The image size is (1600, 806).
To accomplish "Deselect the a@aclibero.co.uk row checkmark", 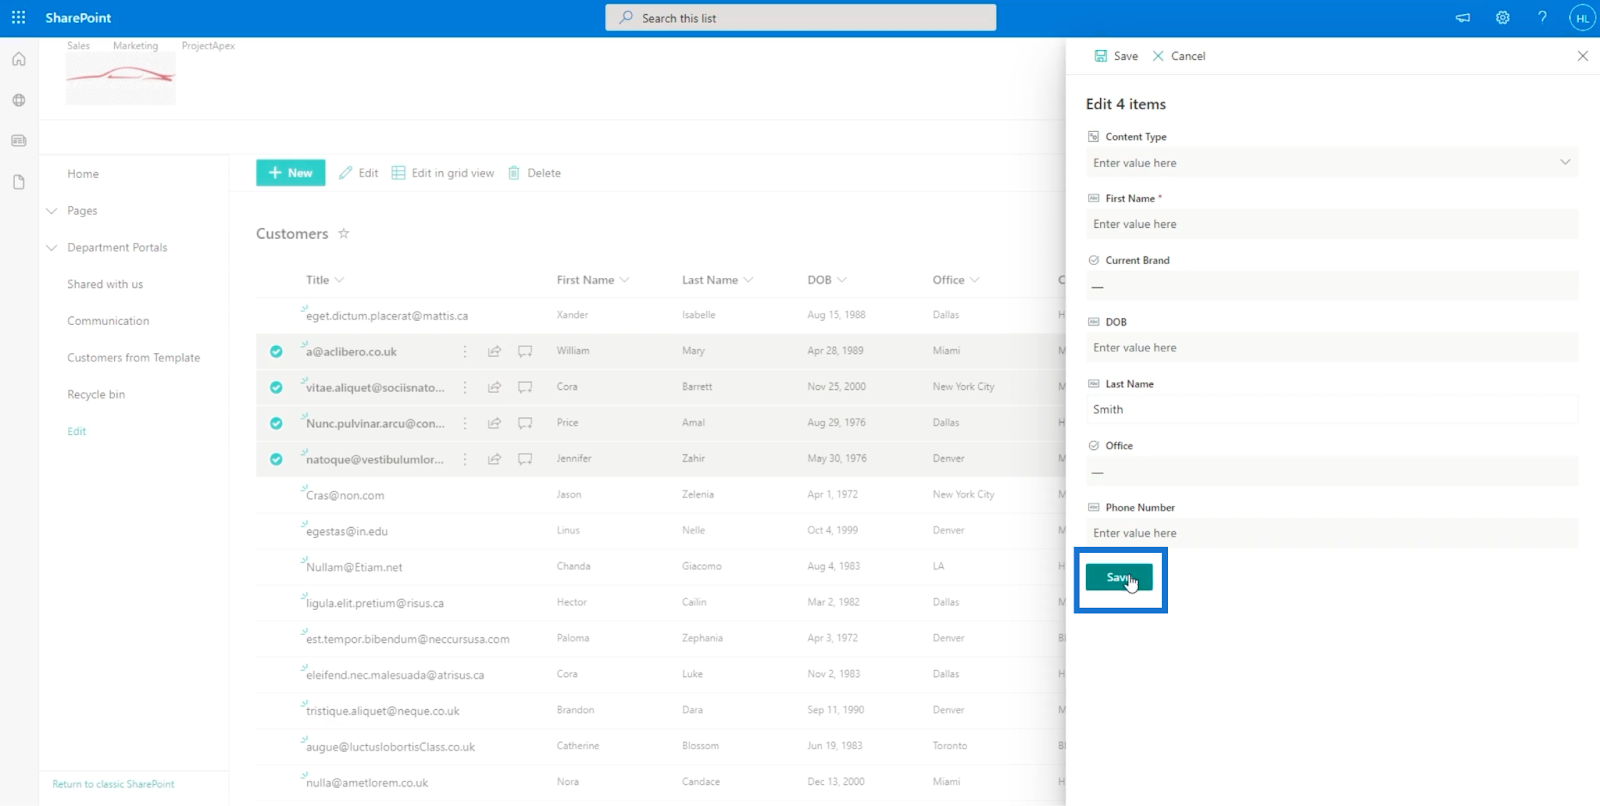I will click(276, 351).
